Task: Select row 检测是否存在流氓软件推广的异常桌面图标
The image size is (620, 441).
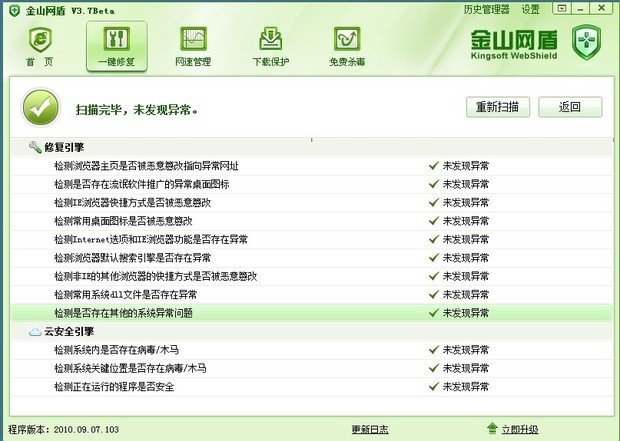Action: point(312,184)
